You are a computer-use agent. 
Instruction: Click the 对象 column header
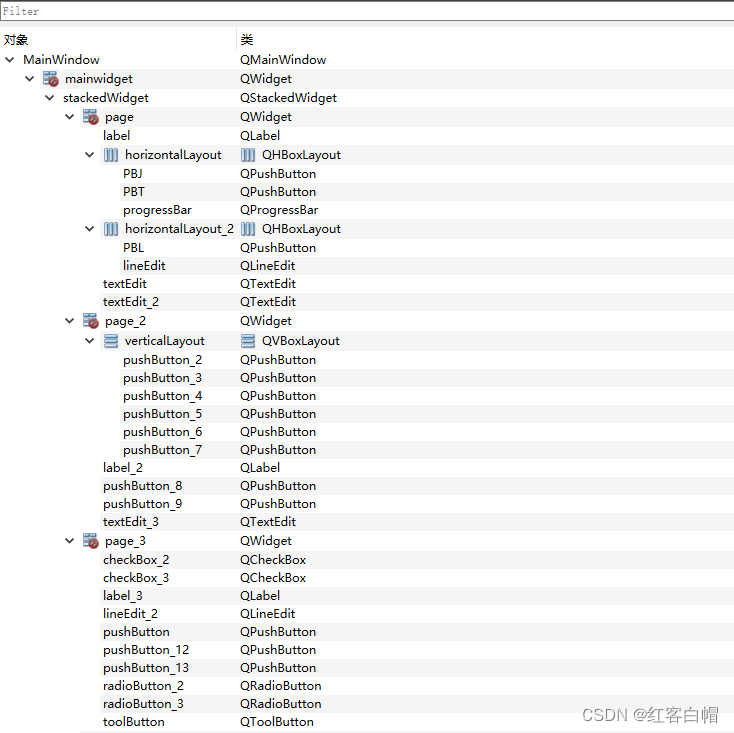click(16, 40)
